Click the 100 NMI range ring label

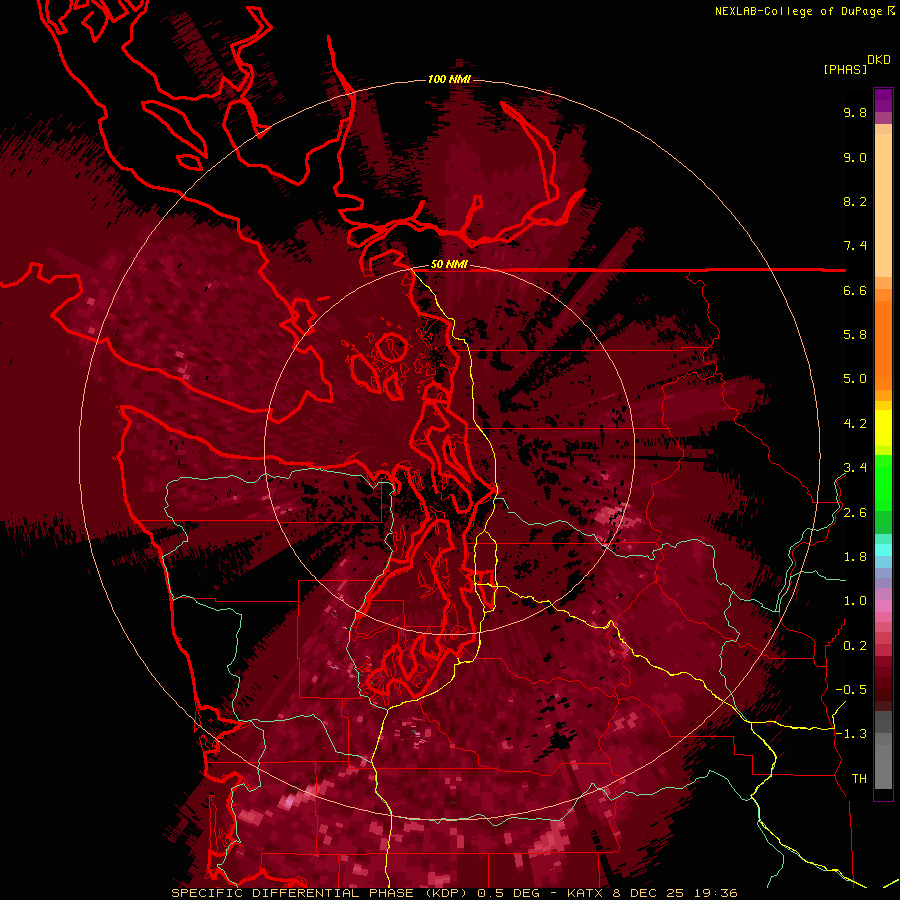point(449,79)
